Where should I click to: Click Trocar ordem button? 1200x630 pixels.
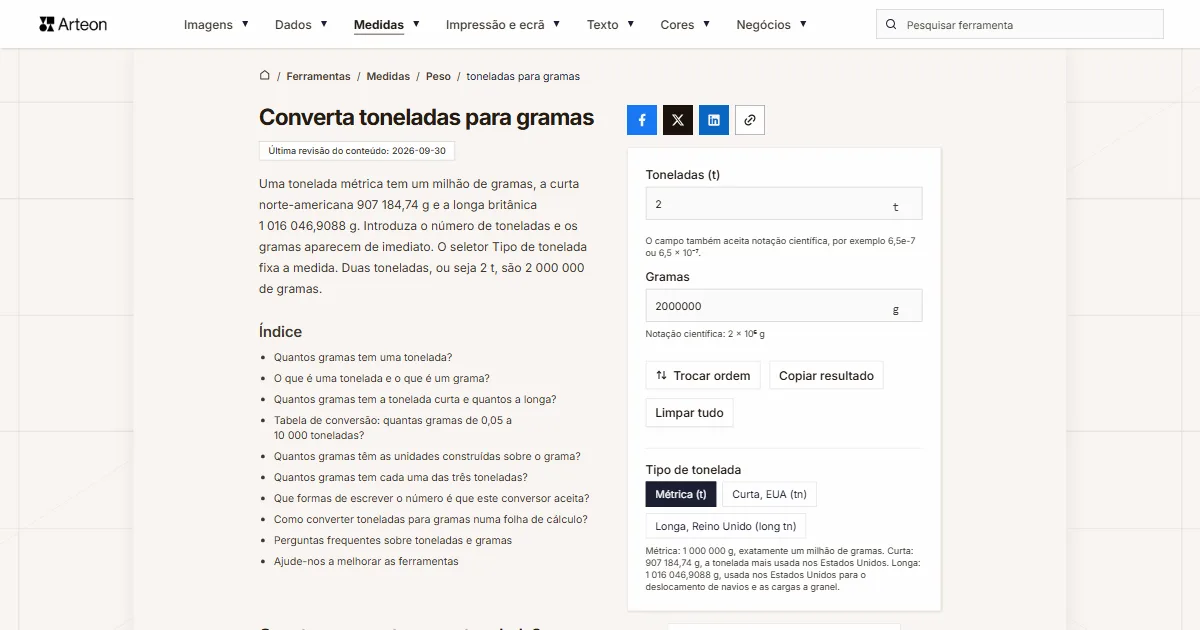pyautogui.click(x=703, y=376)
